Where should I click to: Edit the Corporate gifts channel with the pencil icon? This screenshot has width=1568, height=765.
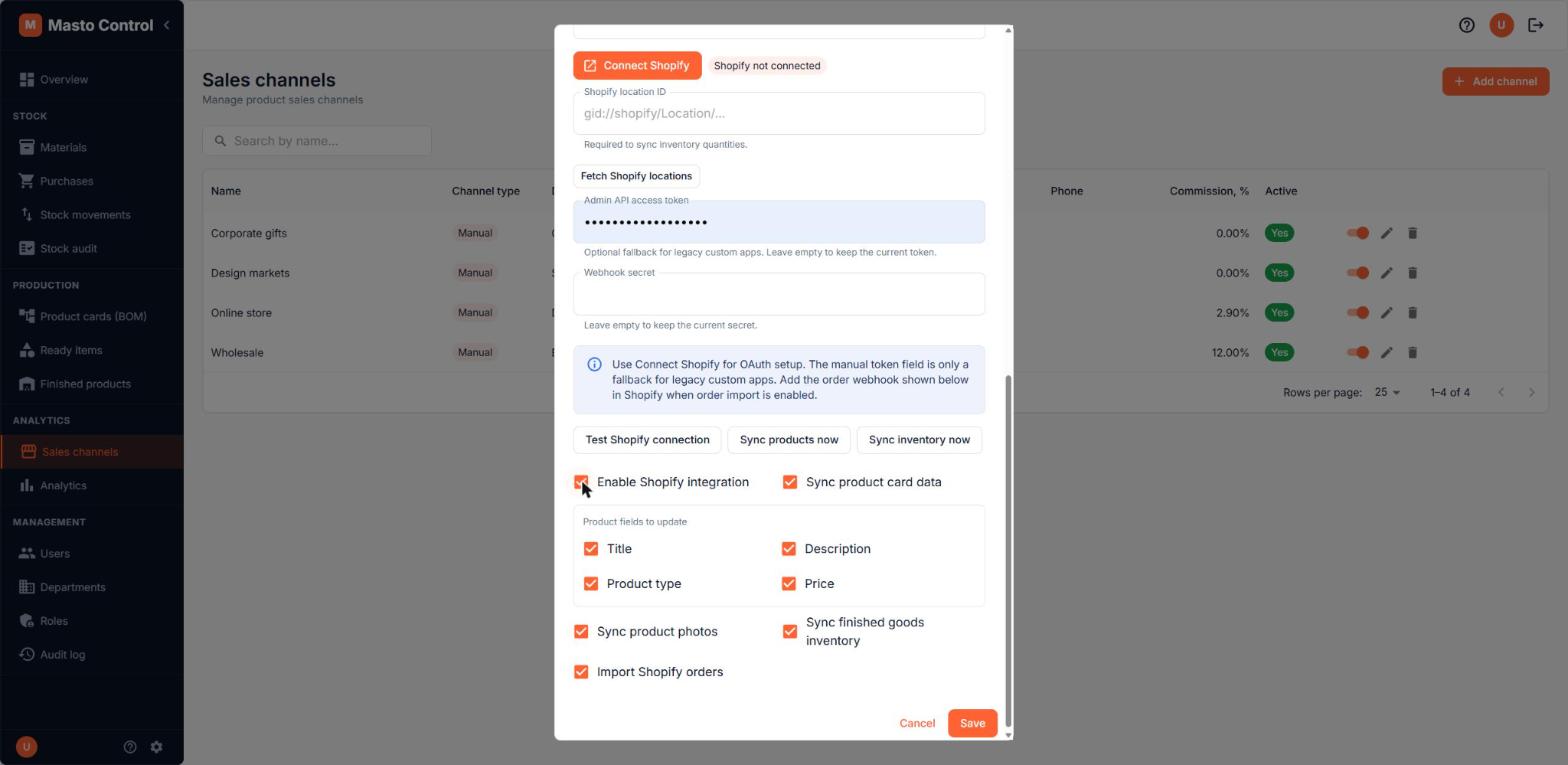tap(1386, 233)
